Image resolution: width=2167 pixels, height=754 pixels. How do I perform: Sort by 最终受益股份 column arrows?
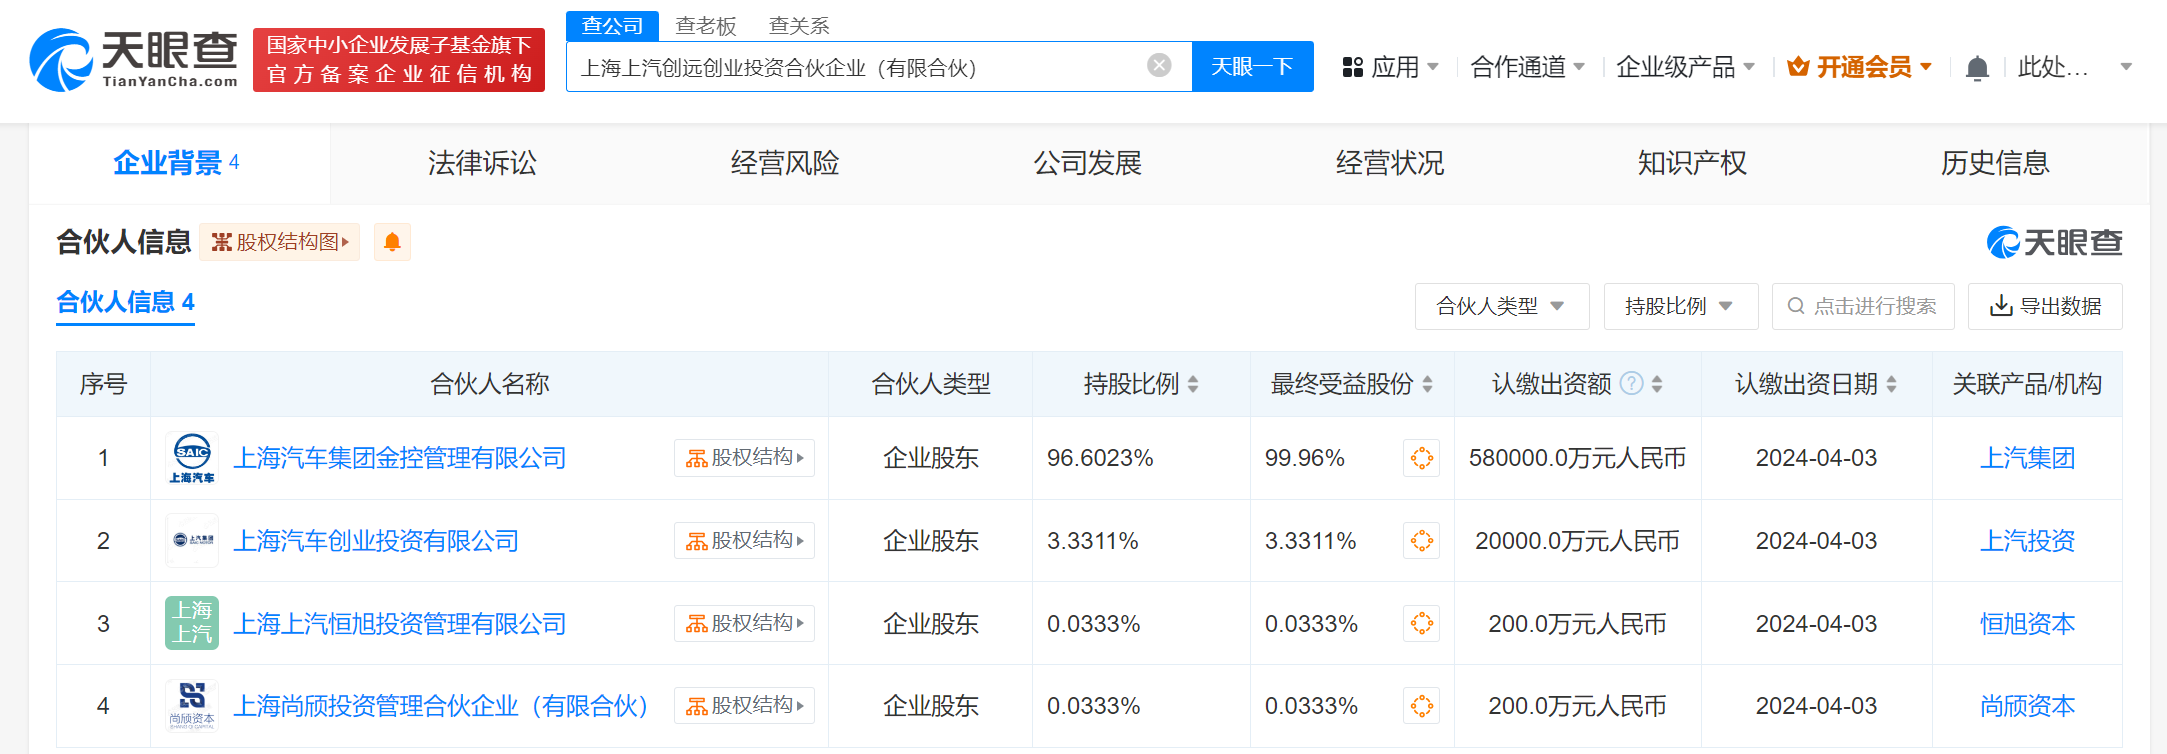[x=1427, y=384]
